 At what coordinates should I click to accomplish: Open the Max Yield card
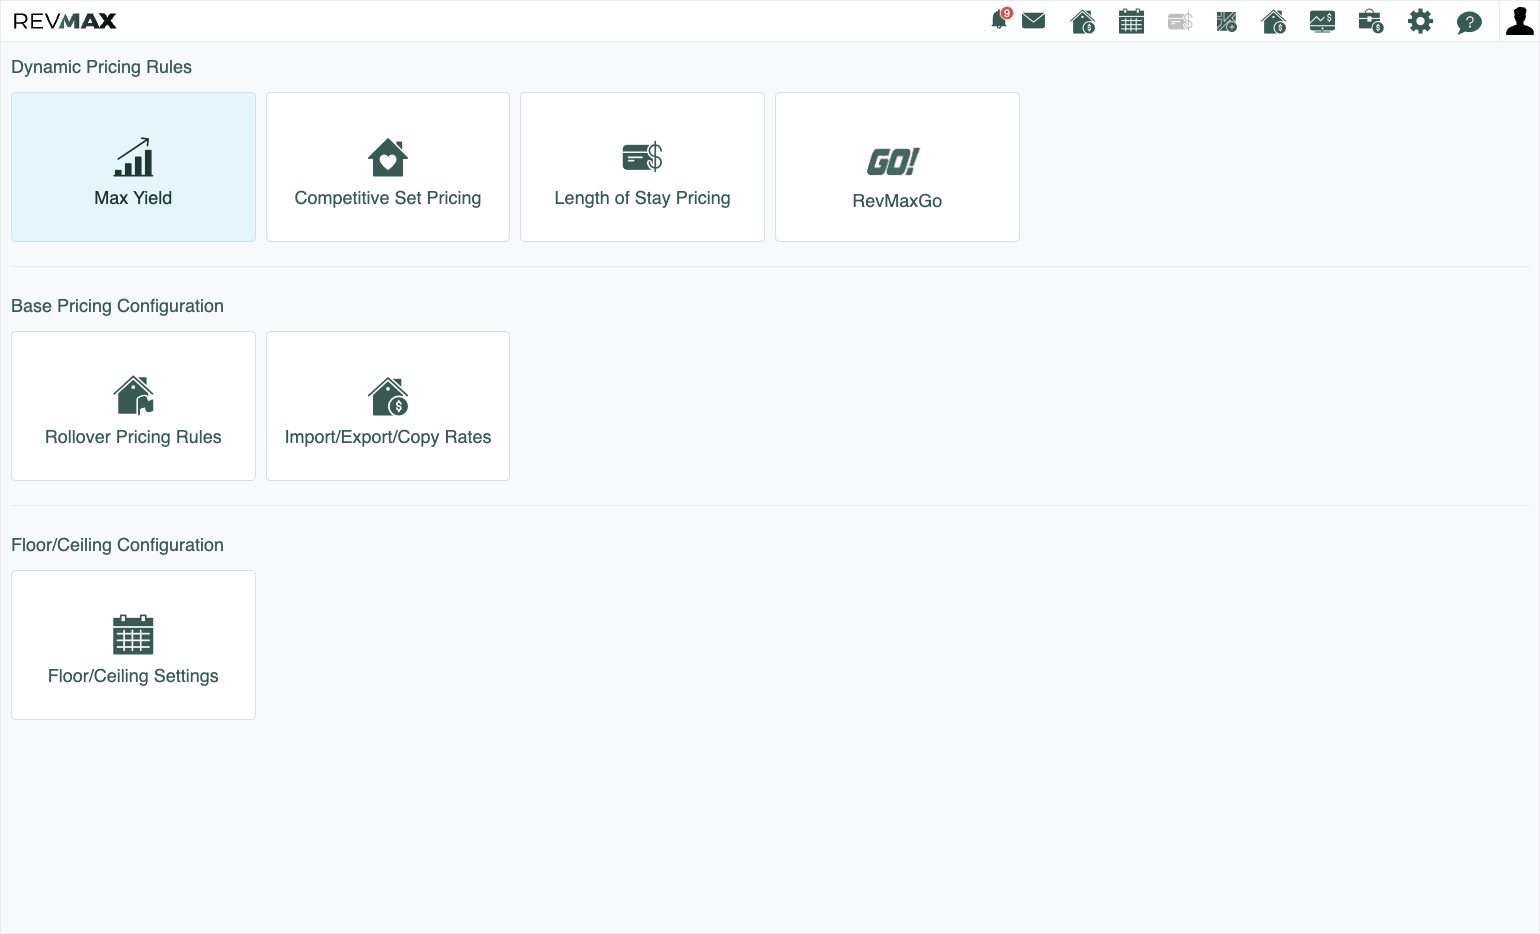pyautogui.click(x=133, y=167)
